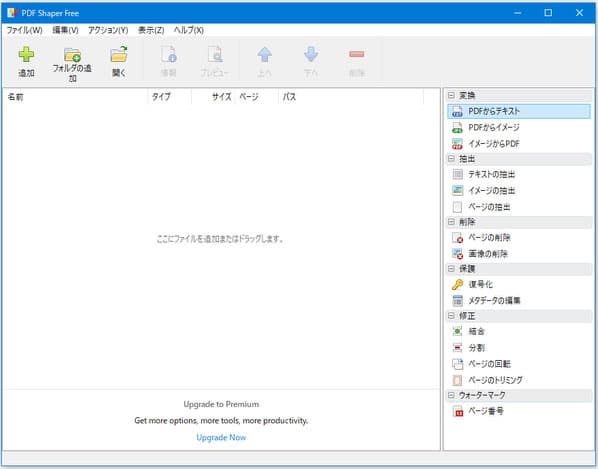Click the 'Get more options, more tools' text
This screenshot has height=469, width=598.
(221, 421)
